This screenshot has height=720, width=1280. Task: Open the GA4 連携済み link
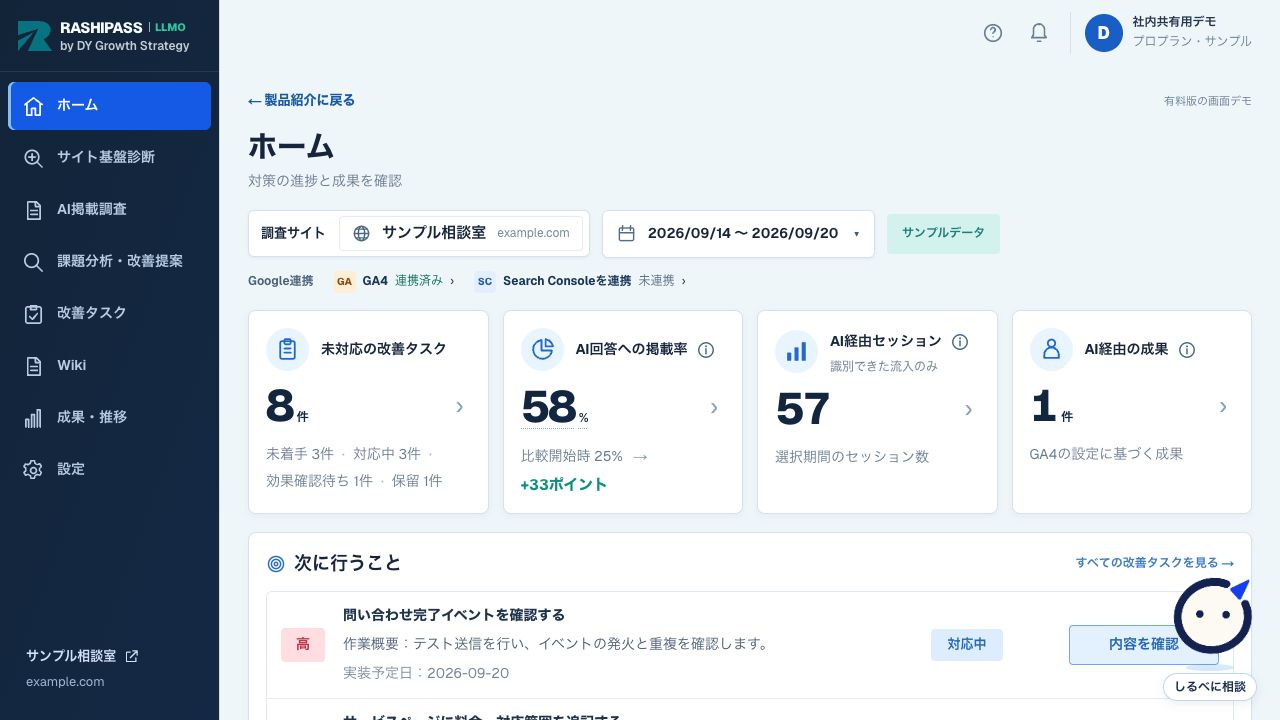click(x=394, y=281)
